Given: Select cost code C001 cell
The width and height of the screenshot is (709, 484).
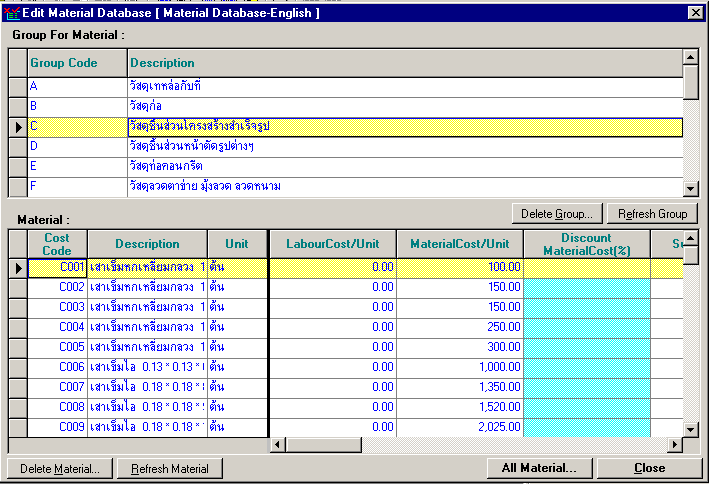Looking at the screenshot, I should pyautogui.click(x=57, y=268).
